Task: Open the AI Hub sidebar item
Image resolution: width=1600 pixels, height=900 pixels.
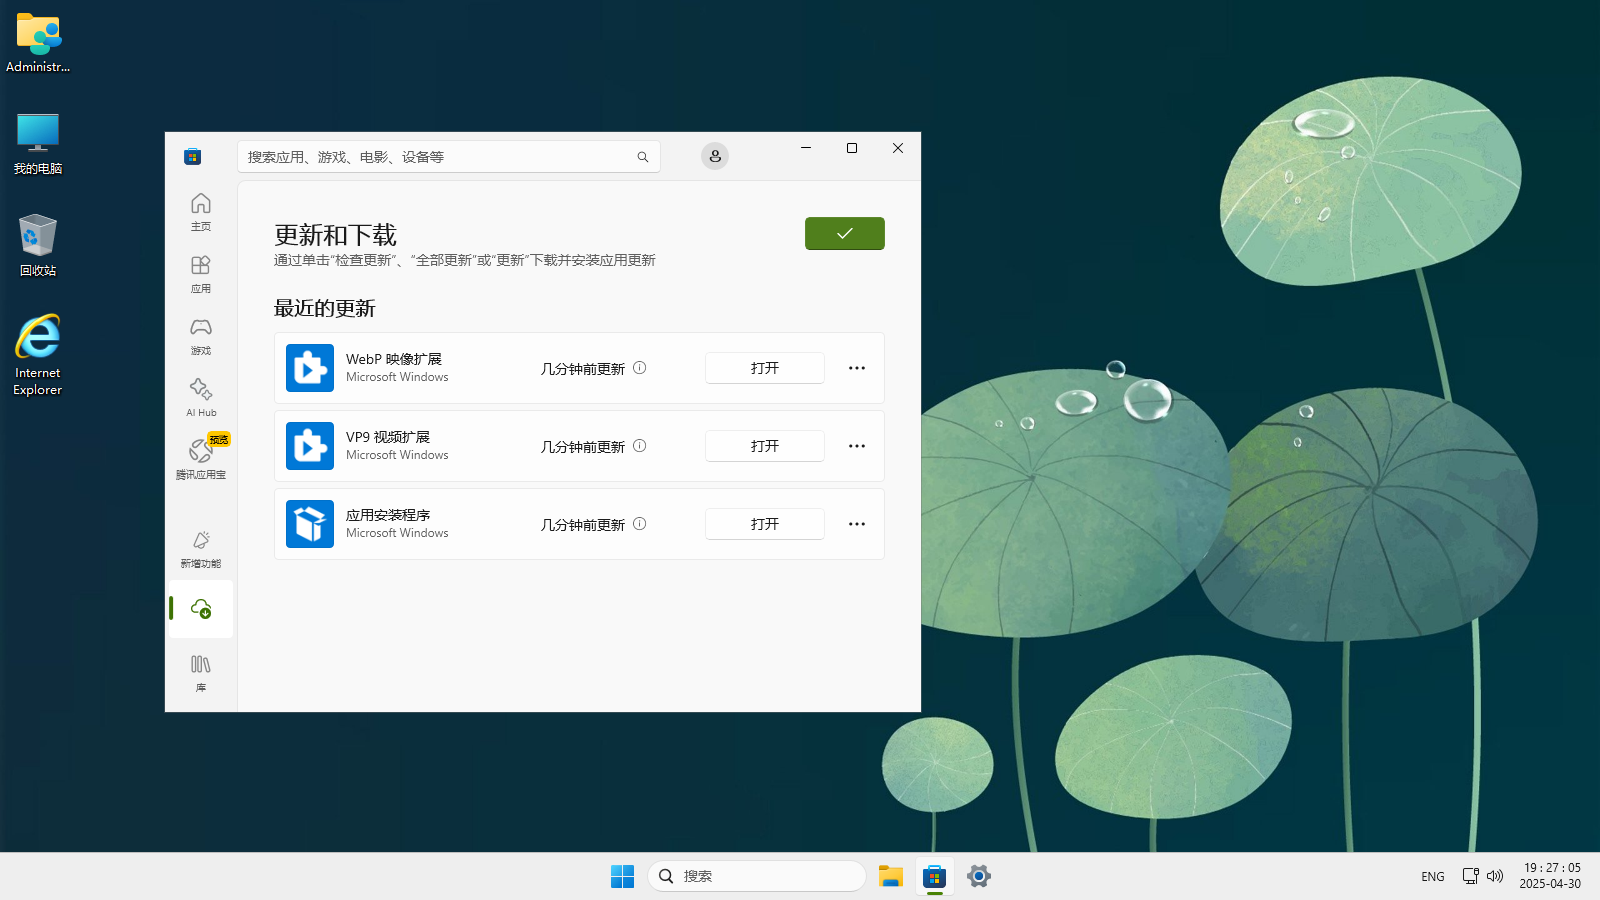Action: coord(201,398)
